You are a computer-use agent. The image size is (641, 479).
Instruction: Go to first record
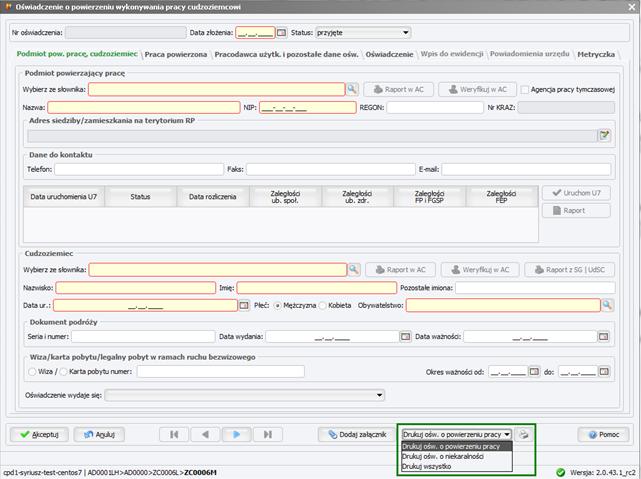[x=174, y=434]
